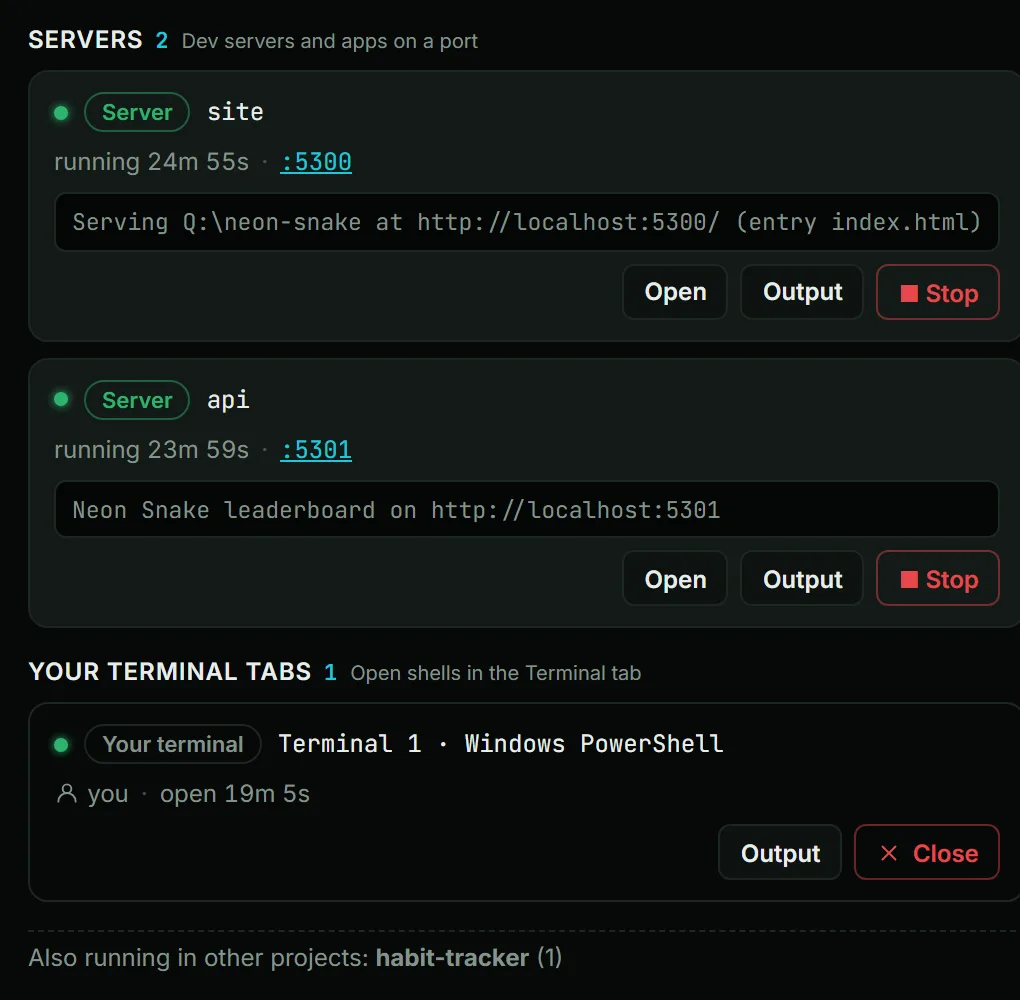
Task: View Output for the site server
Action: [x=802, y=292]
